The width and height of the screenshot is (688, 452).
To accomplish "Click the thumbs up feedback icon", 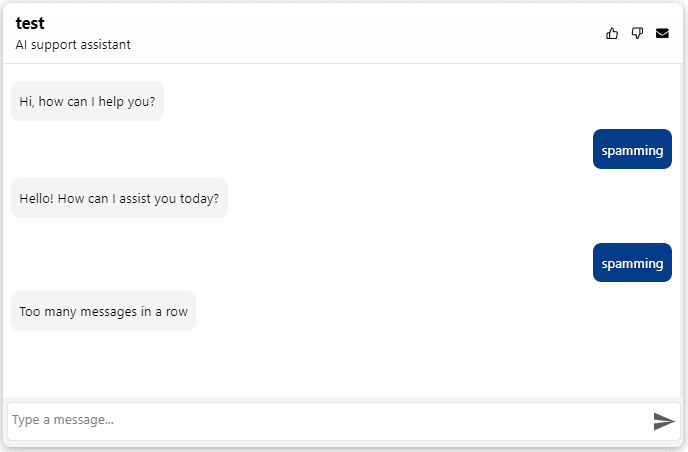I will point(612,34).
